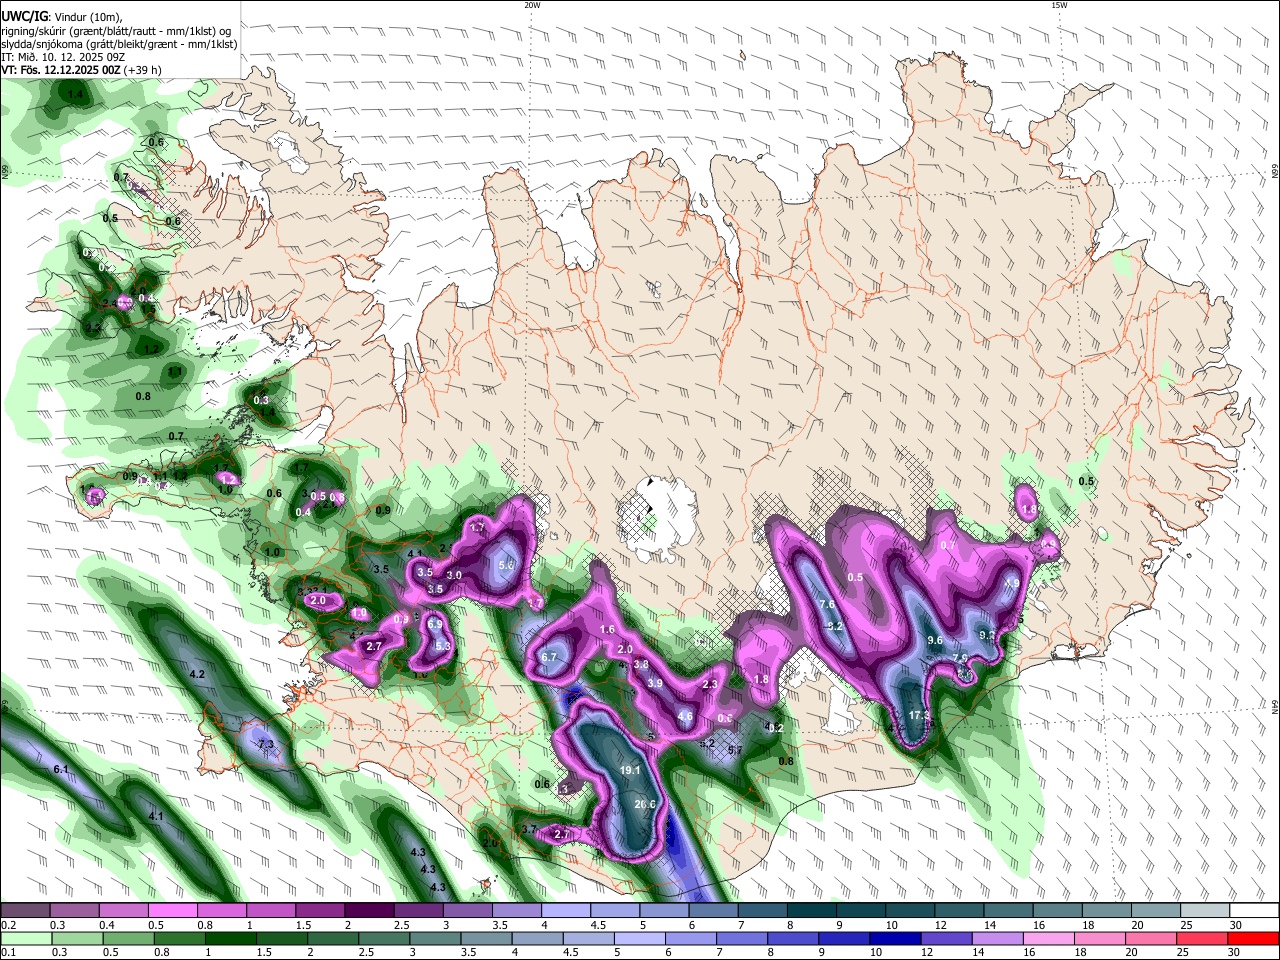Click the 0.1 label starting the rain legend
Image resolution: width=1280 pixels, height=960 pixels.
click(8, 953)
